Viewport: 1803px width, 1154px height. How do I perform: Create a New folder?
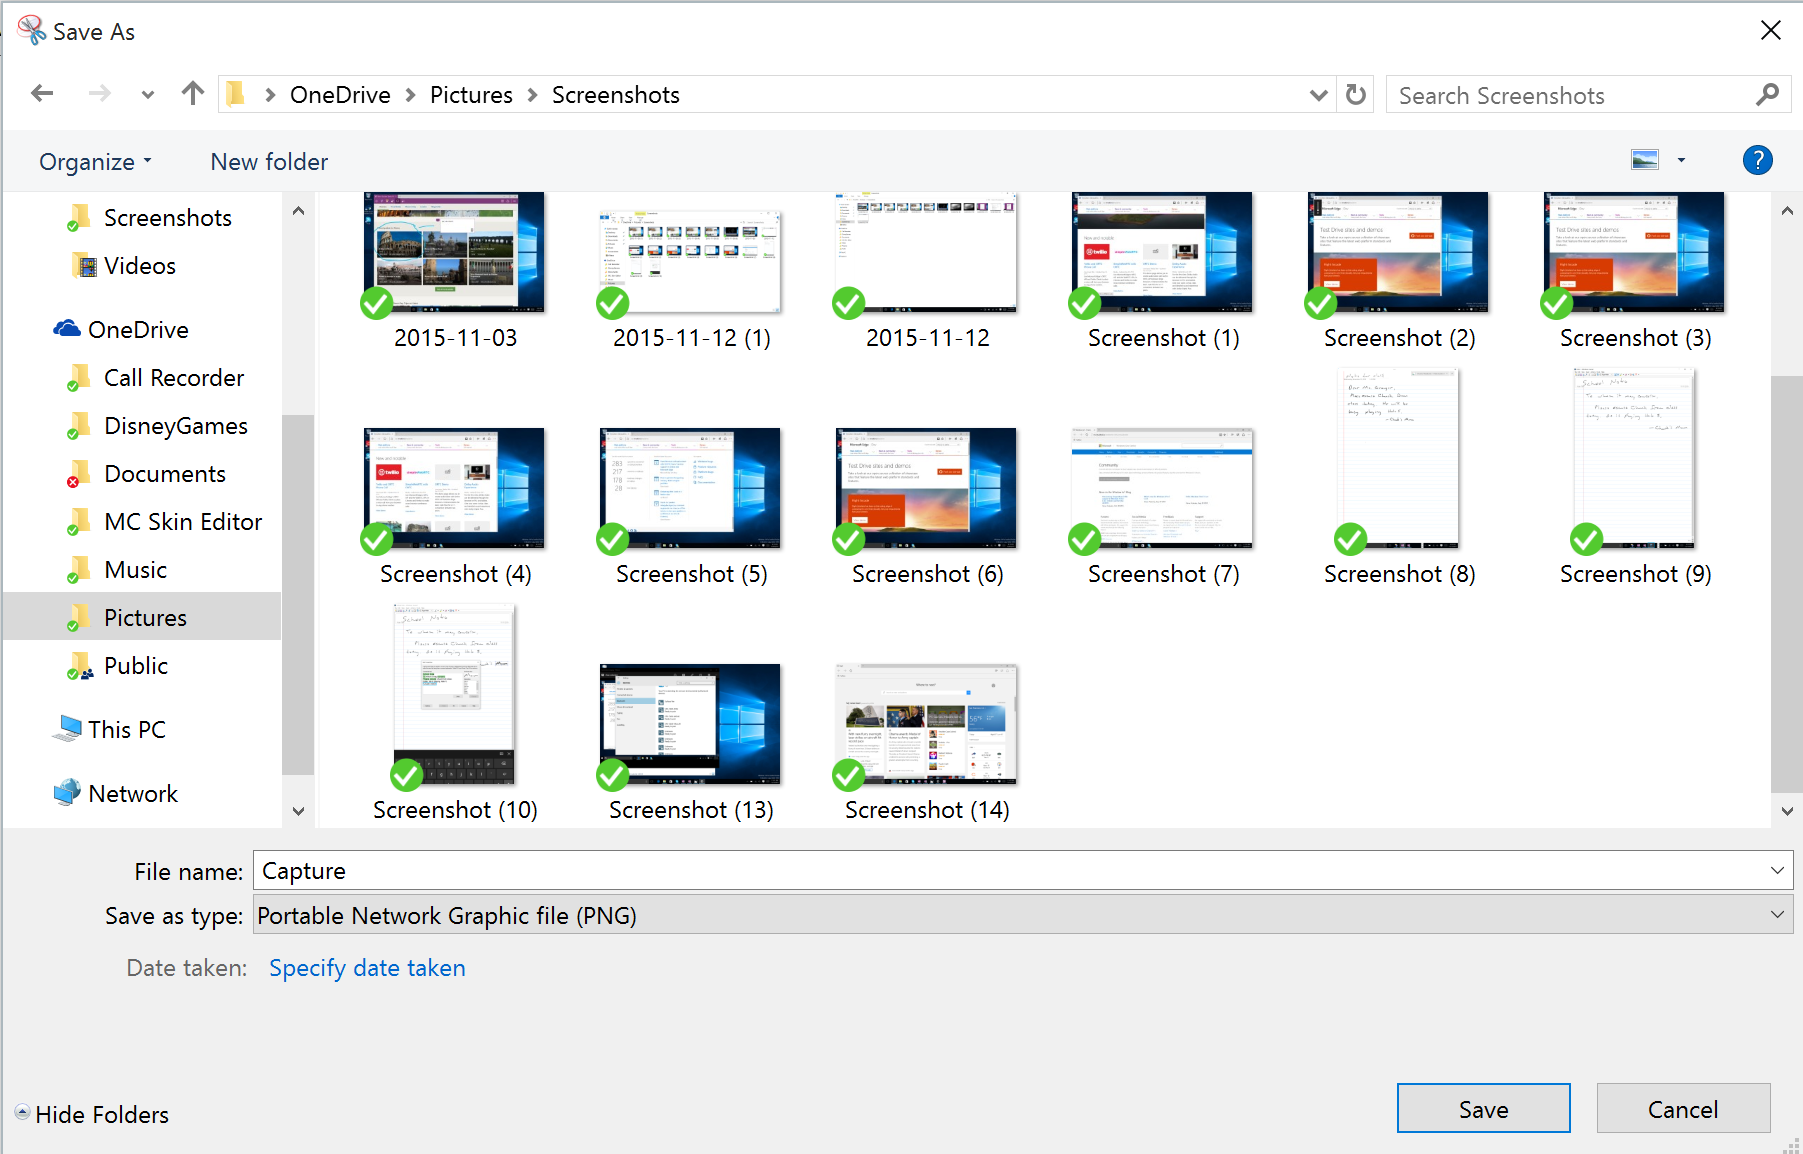(x=268, y=161)
